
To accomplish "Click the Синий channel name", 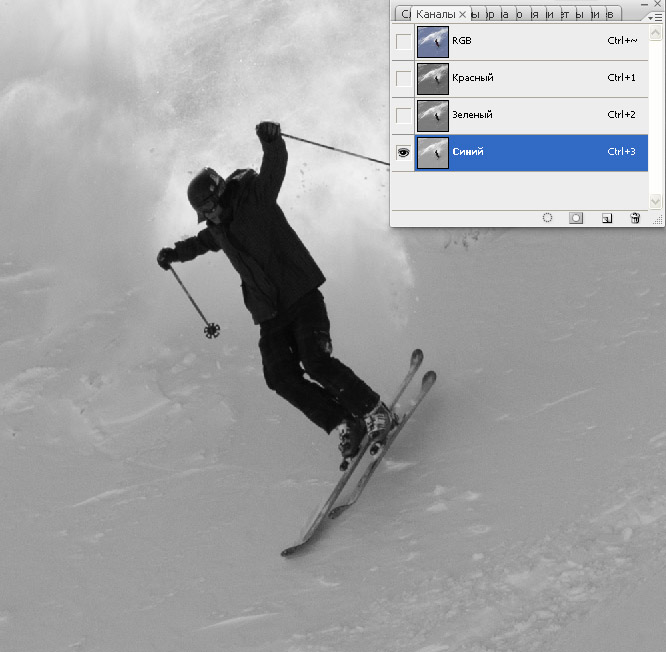I will click(466, 153).
